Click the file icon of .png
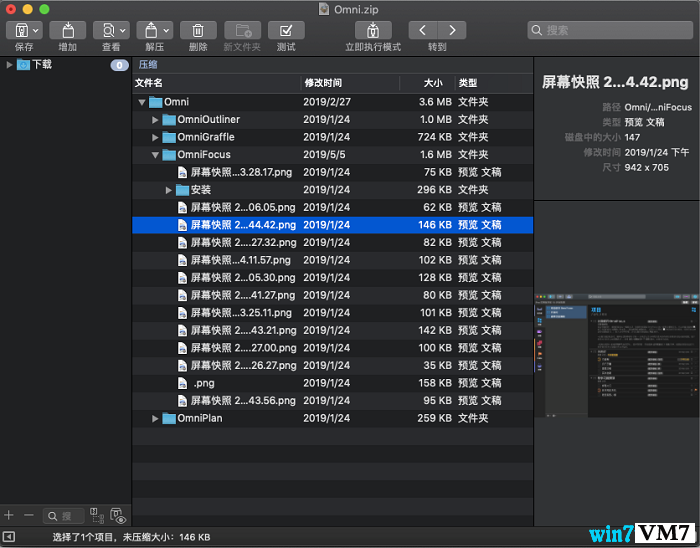Image resolution: width=700 pixels, height=548 pixels. click(x=182, y=383)
